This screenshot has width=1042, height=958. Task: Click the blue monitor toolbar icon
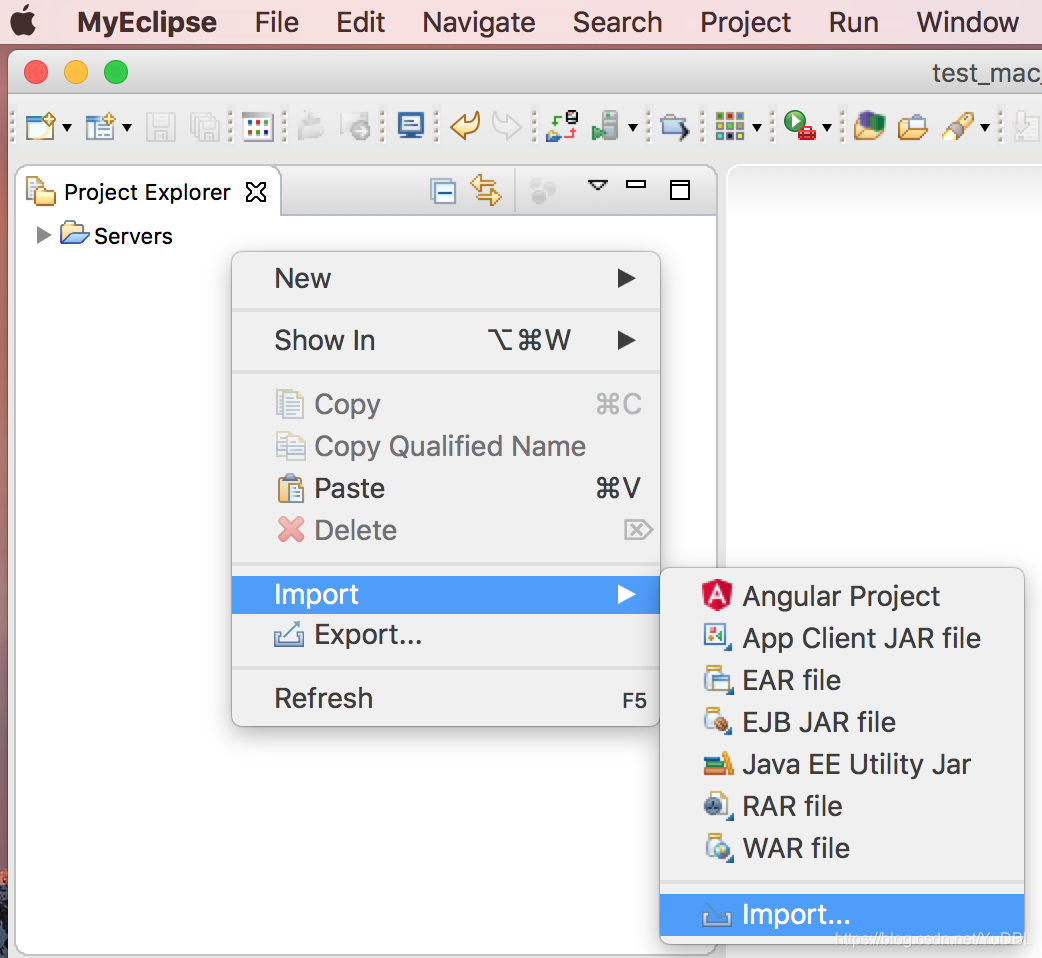point(411,126)
